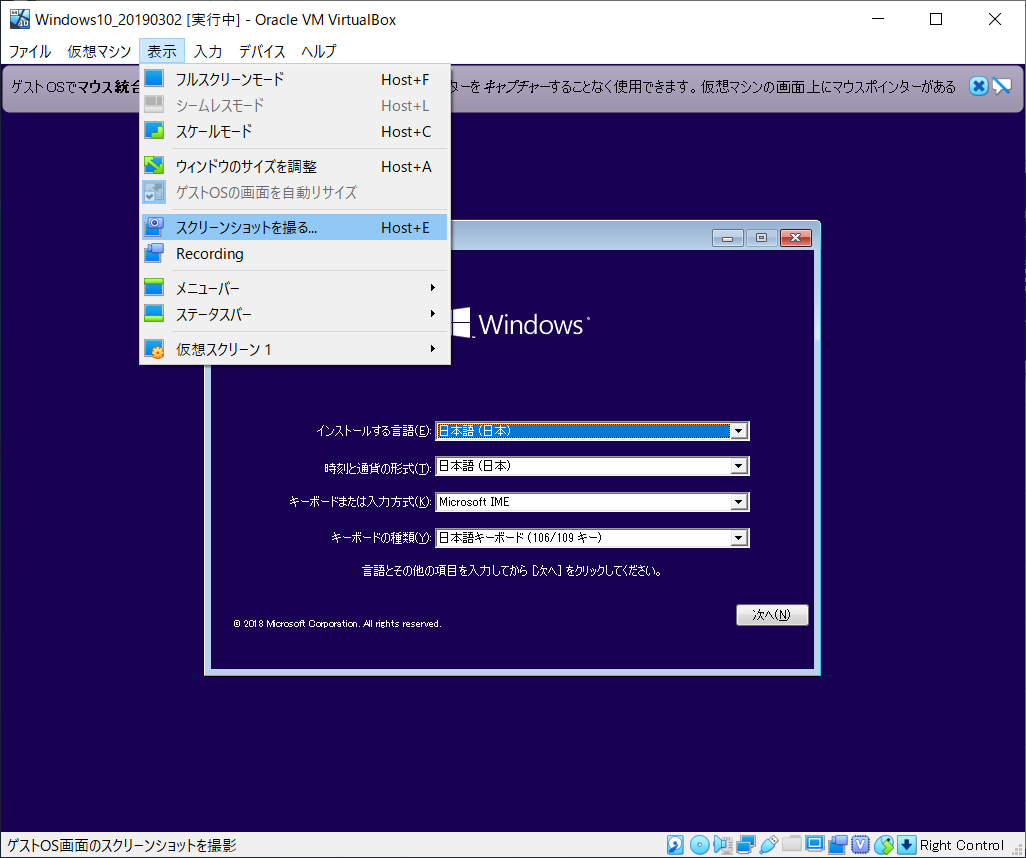Open the install language dropdown
Screen dimensions: 1026x858
[x=739, y=431]
